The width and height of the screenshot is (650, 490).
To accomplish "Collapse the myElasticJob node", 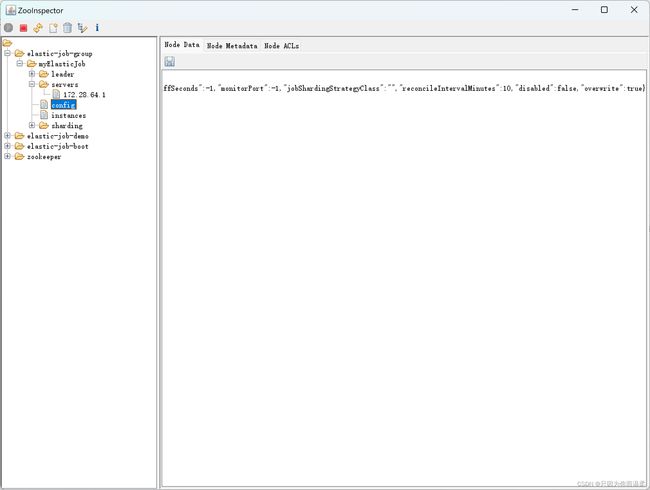I will click(19, 64).
